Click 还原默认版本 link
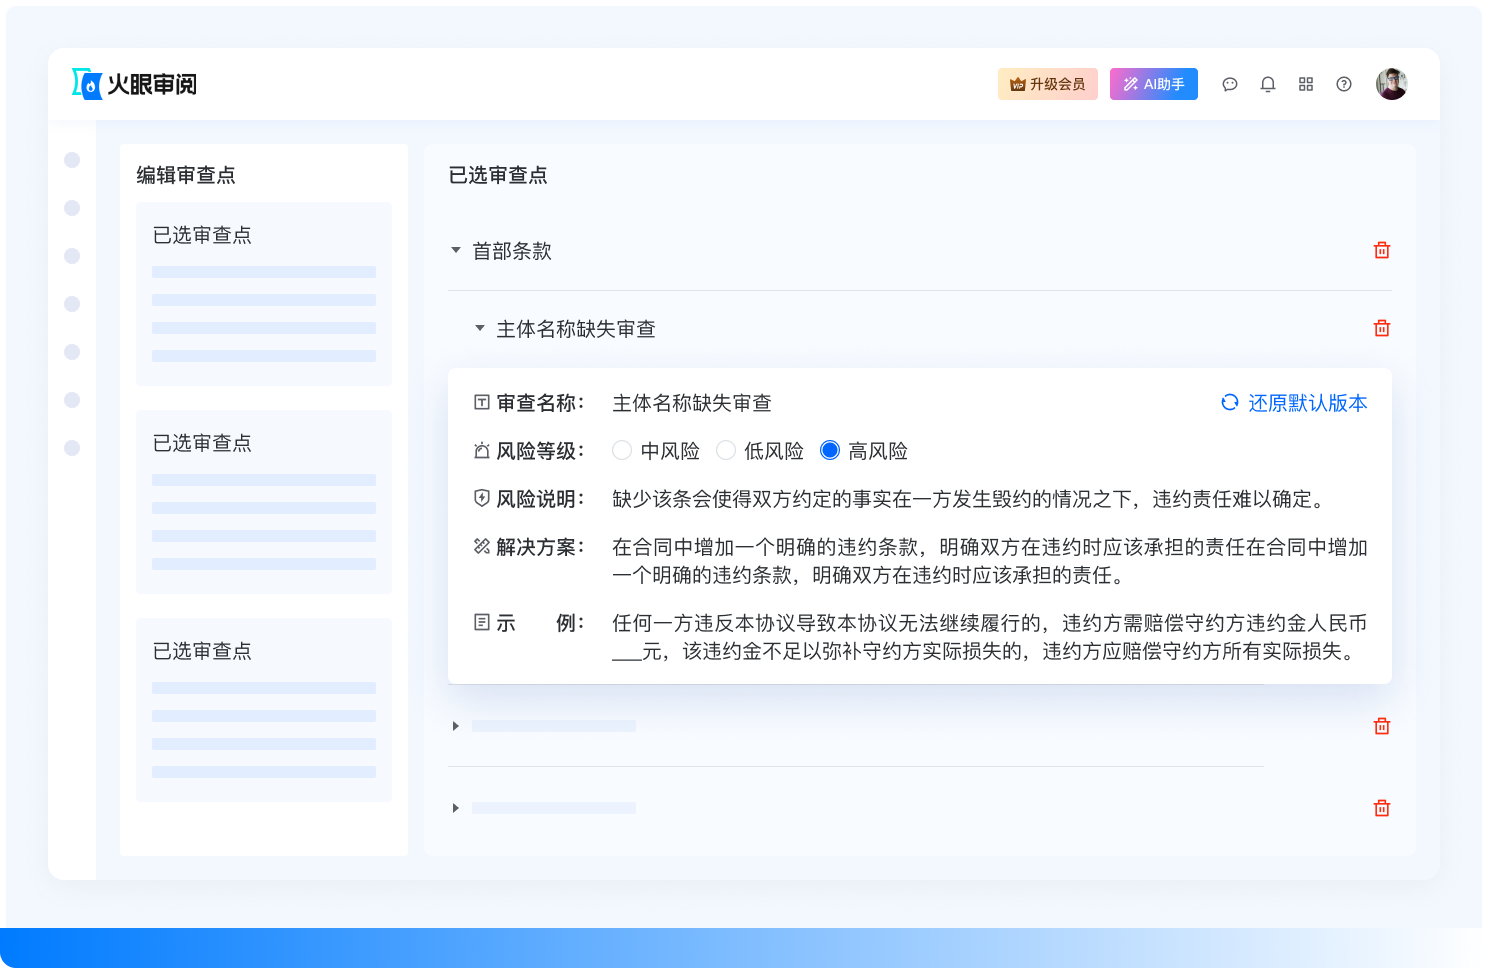The height and width of the screenshot is (968, 1488). (x=1294, y=403)
